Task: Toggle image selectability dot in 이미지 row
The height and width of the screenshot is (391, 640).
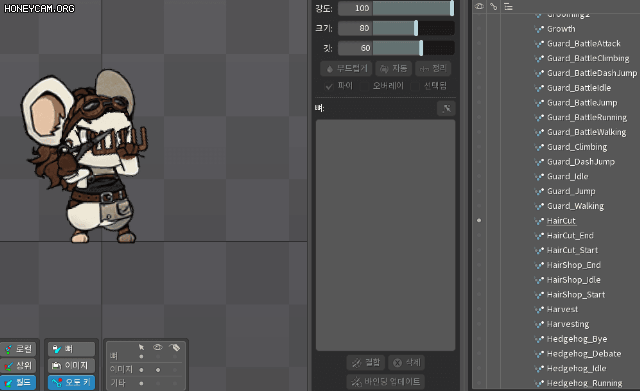Action: point(141,370)
